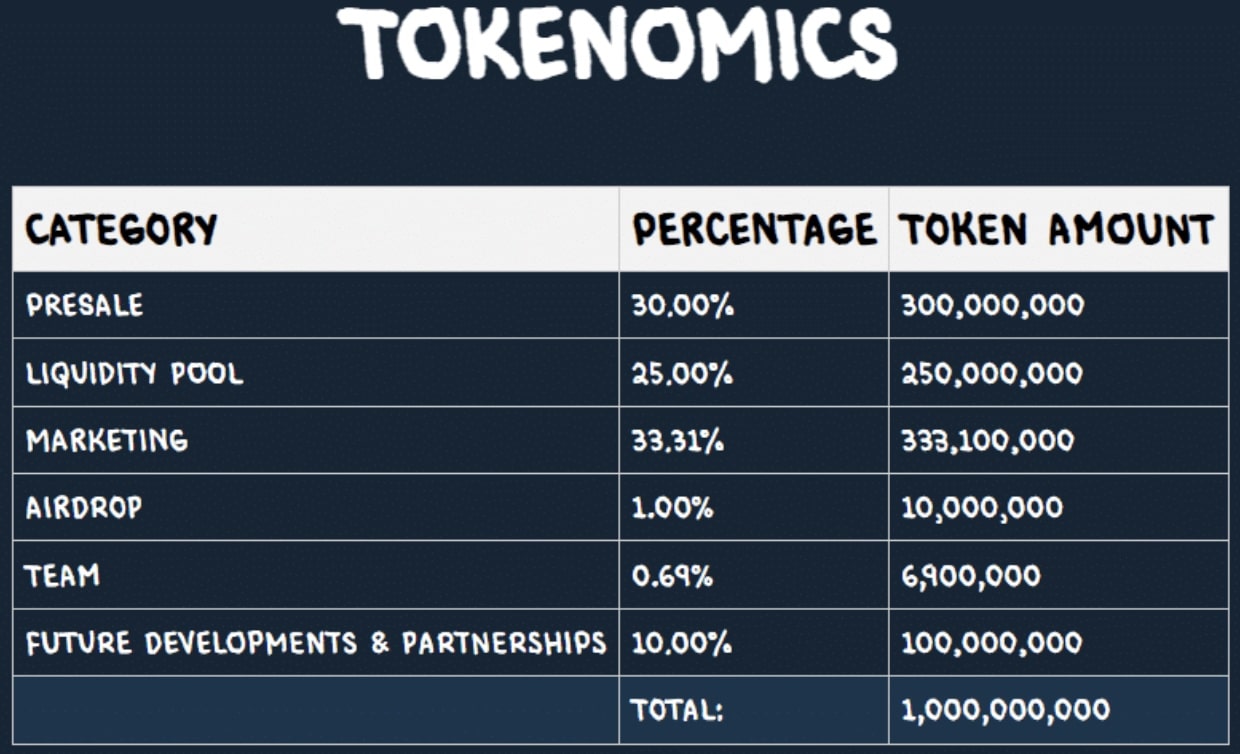This screenshot has width=1240, height=754.
Task: Click the TOKENOMICS title heading
Action: coord(616,42)
